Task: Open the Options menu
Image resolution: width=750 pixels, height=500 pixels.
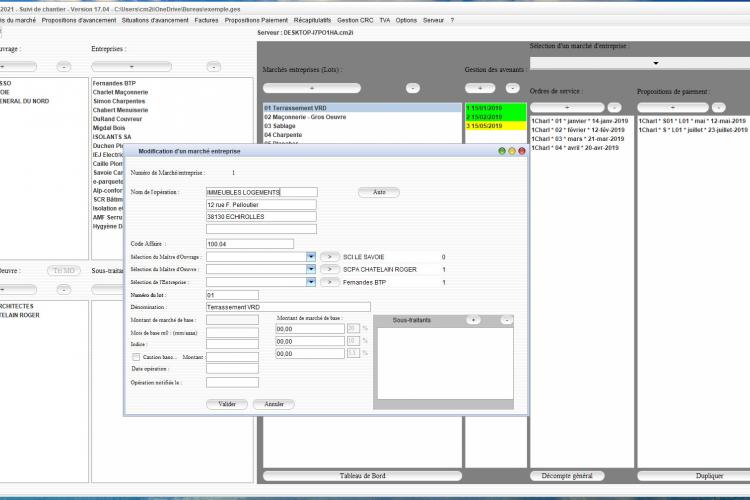Action: [x=406, y=20]
